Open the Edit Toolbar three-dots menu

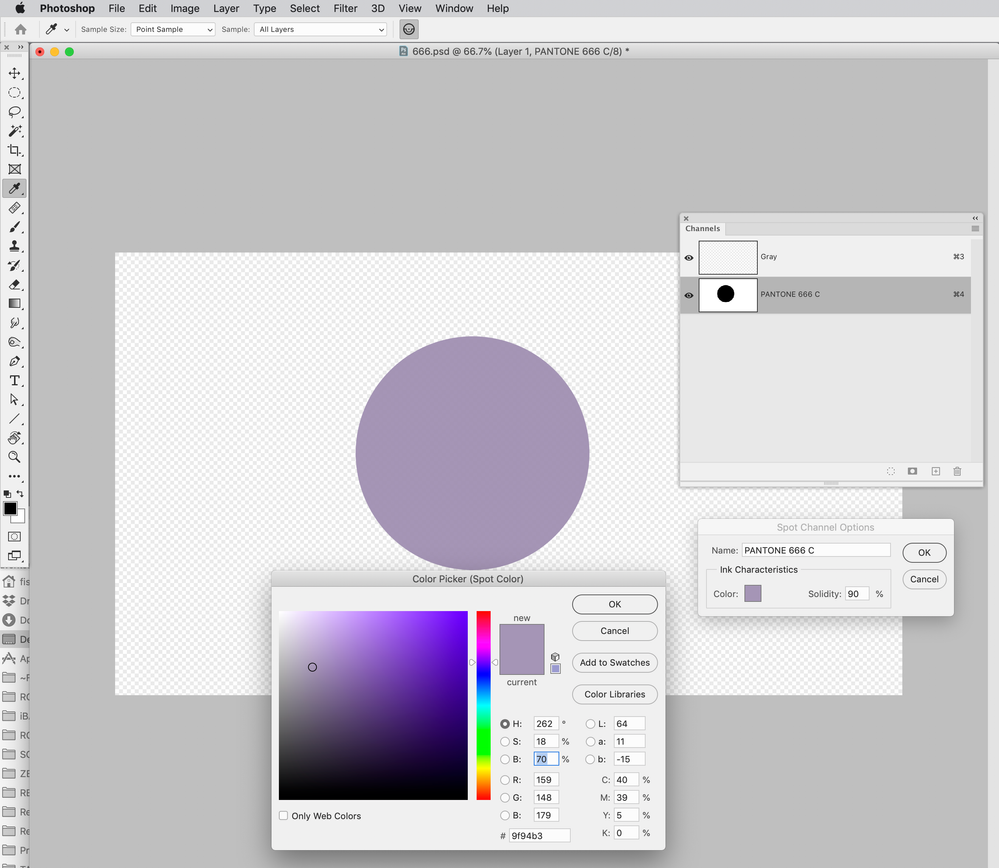click(14, 476)
